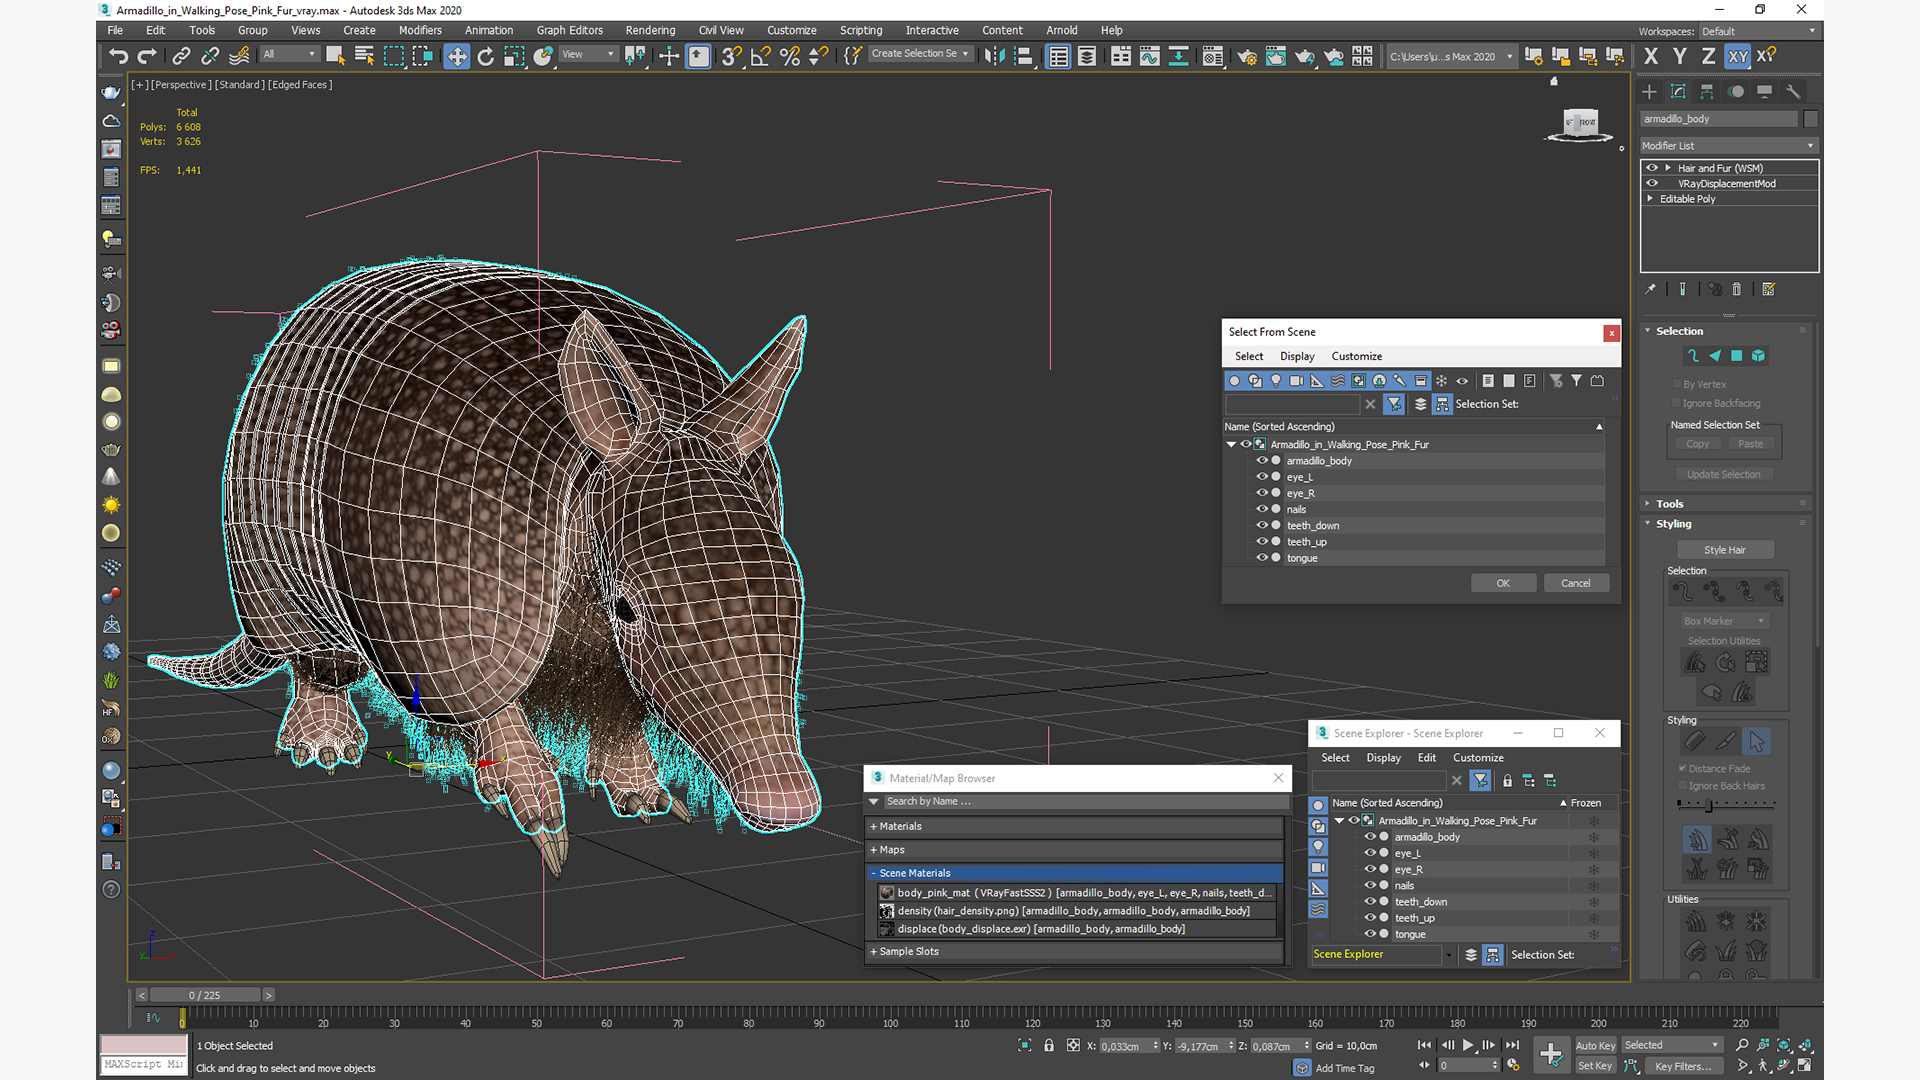
Task: Click the lock icon in Scene Explorer toolbar
Action: 1507,781
